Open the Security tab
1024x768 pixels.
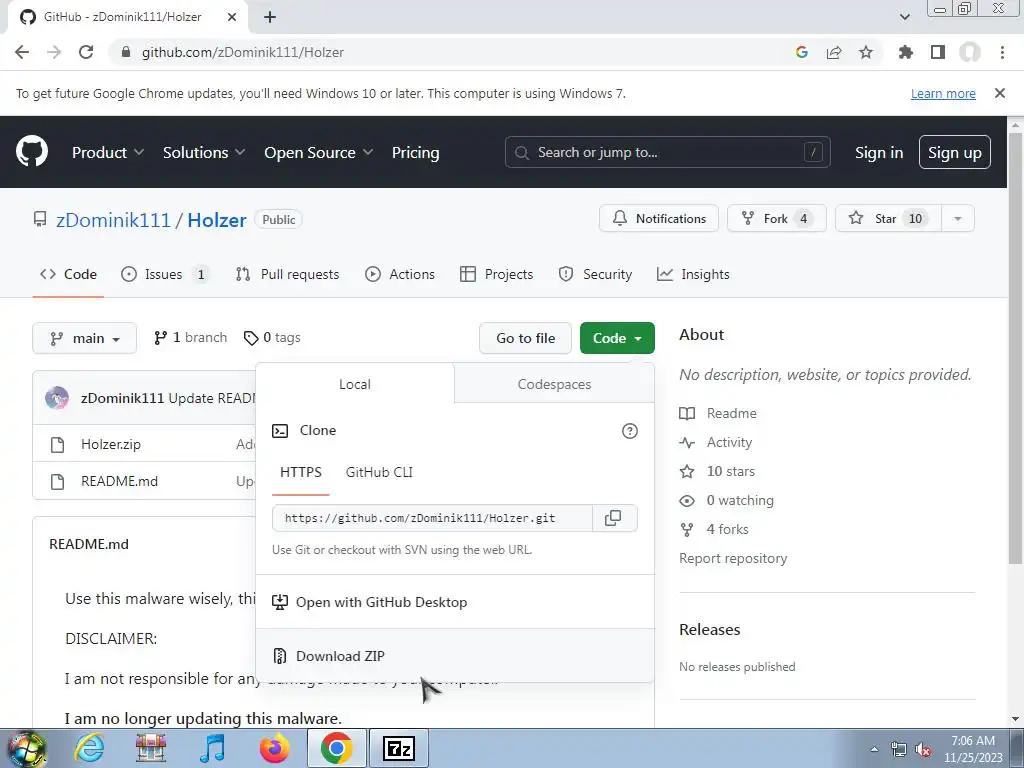pos(596,274)
